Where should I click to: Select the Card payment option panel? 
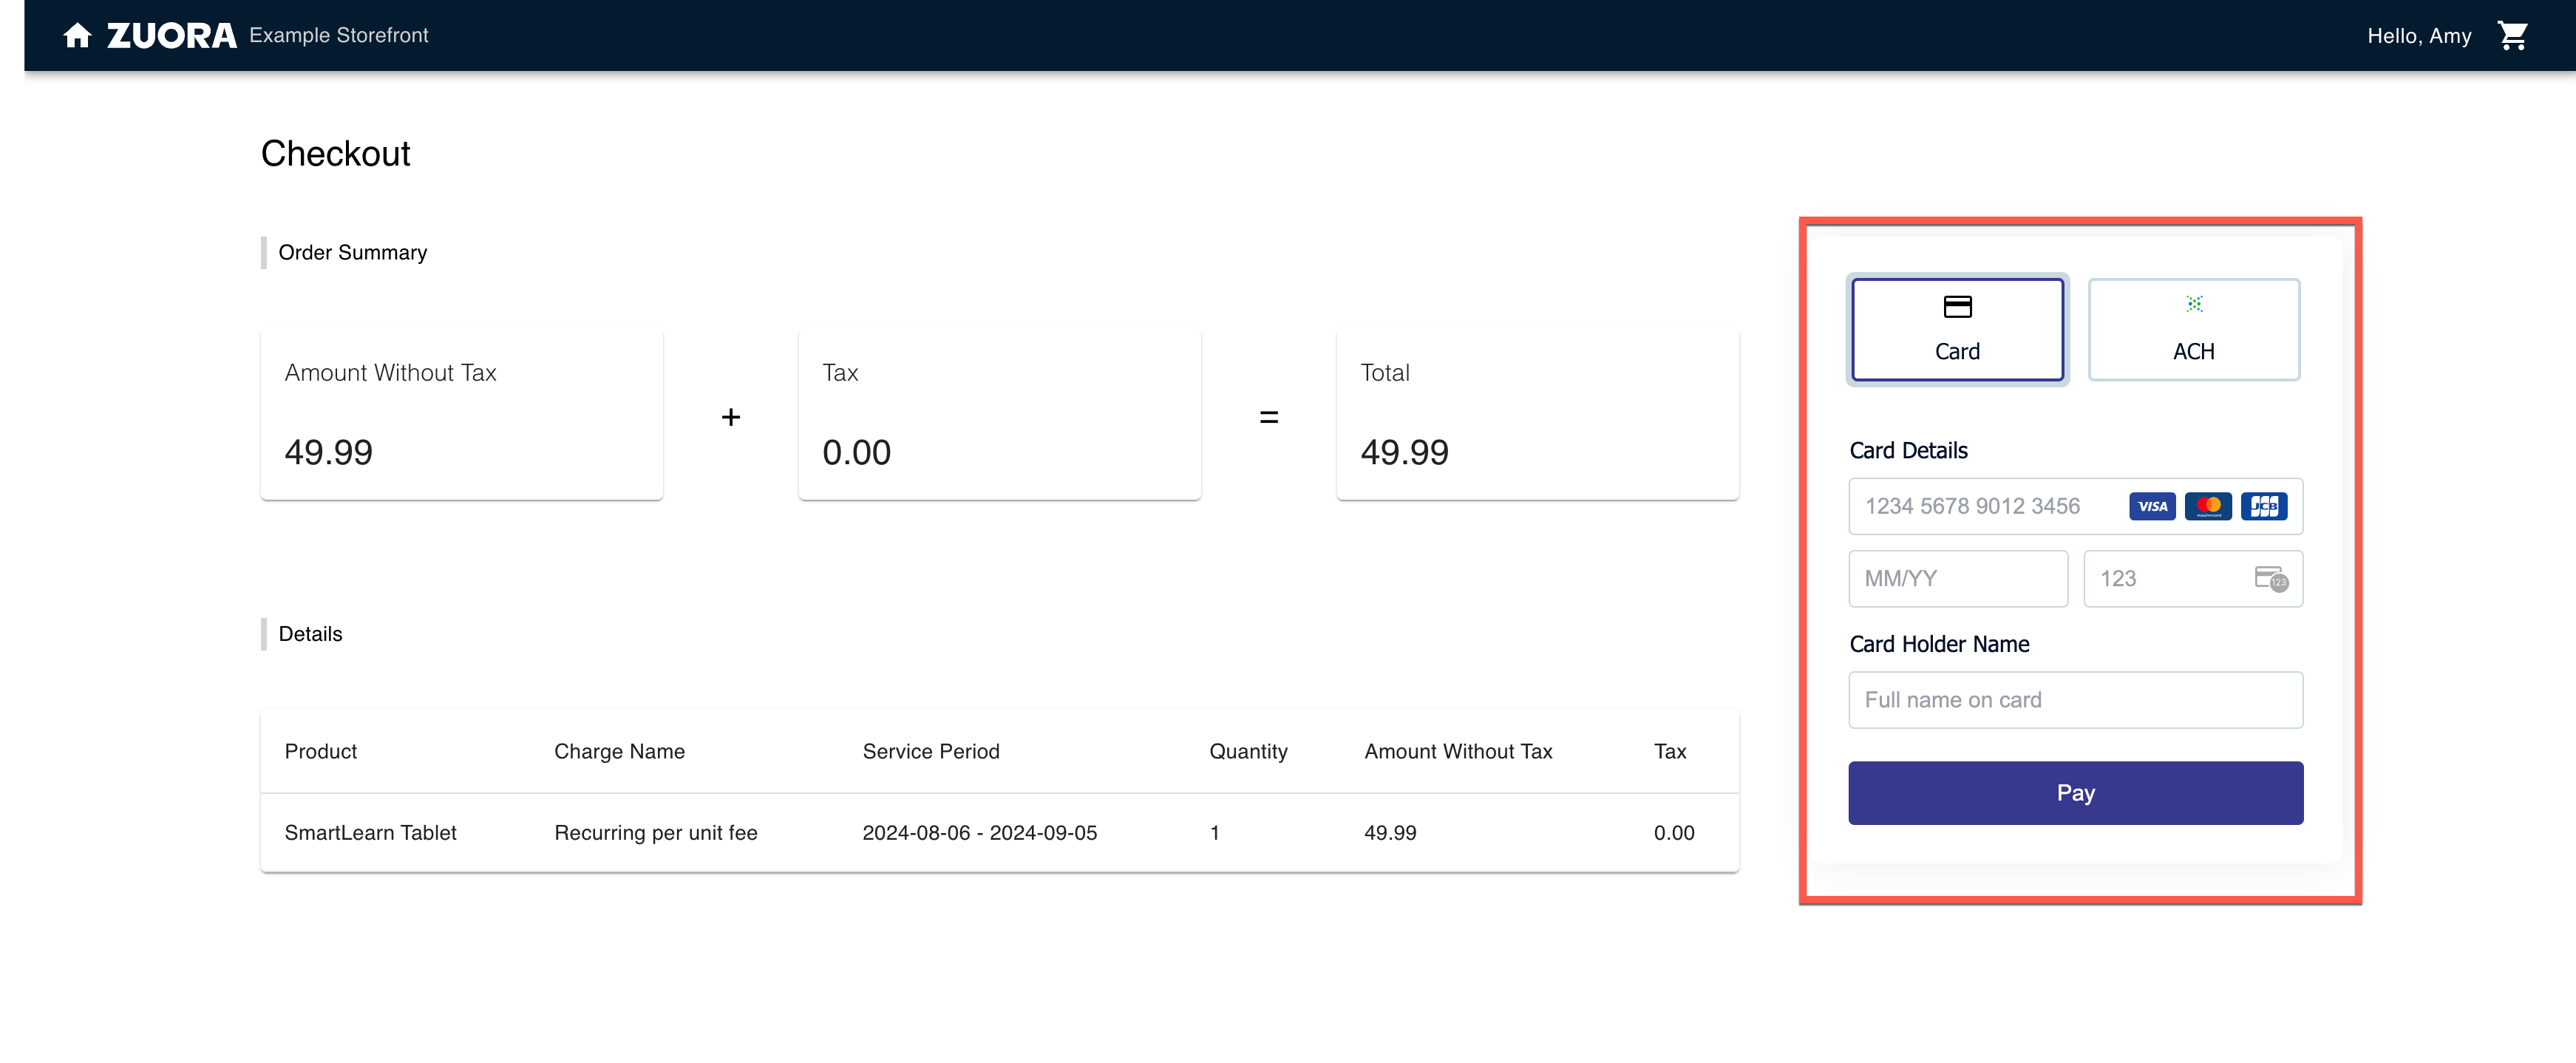(x=1957, y=330)
